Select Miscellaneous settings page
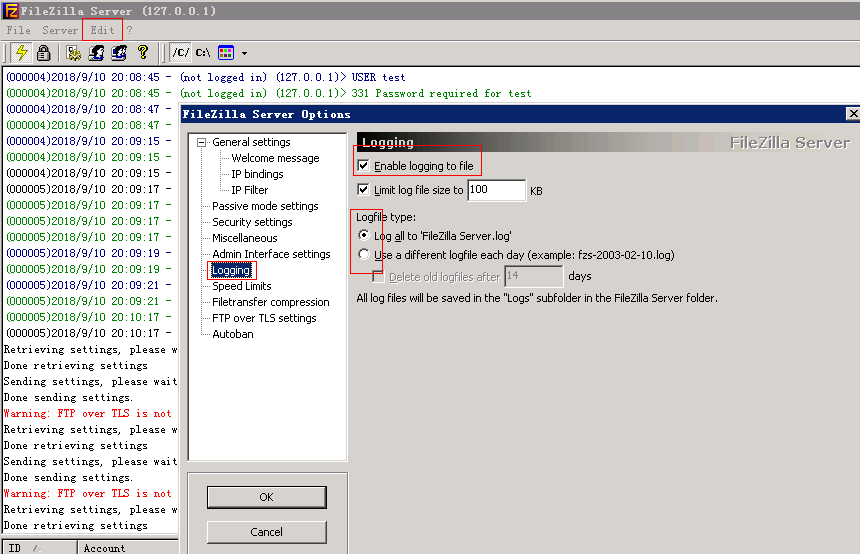This screenshot has width=860, height=554. [x=245, y=238]
